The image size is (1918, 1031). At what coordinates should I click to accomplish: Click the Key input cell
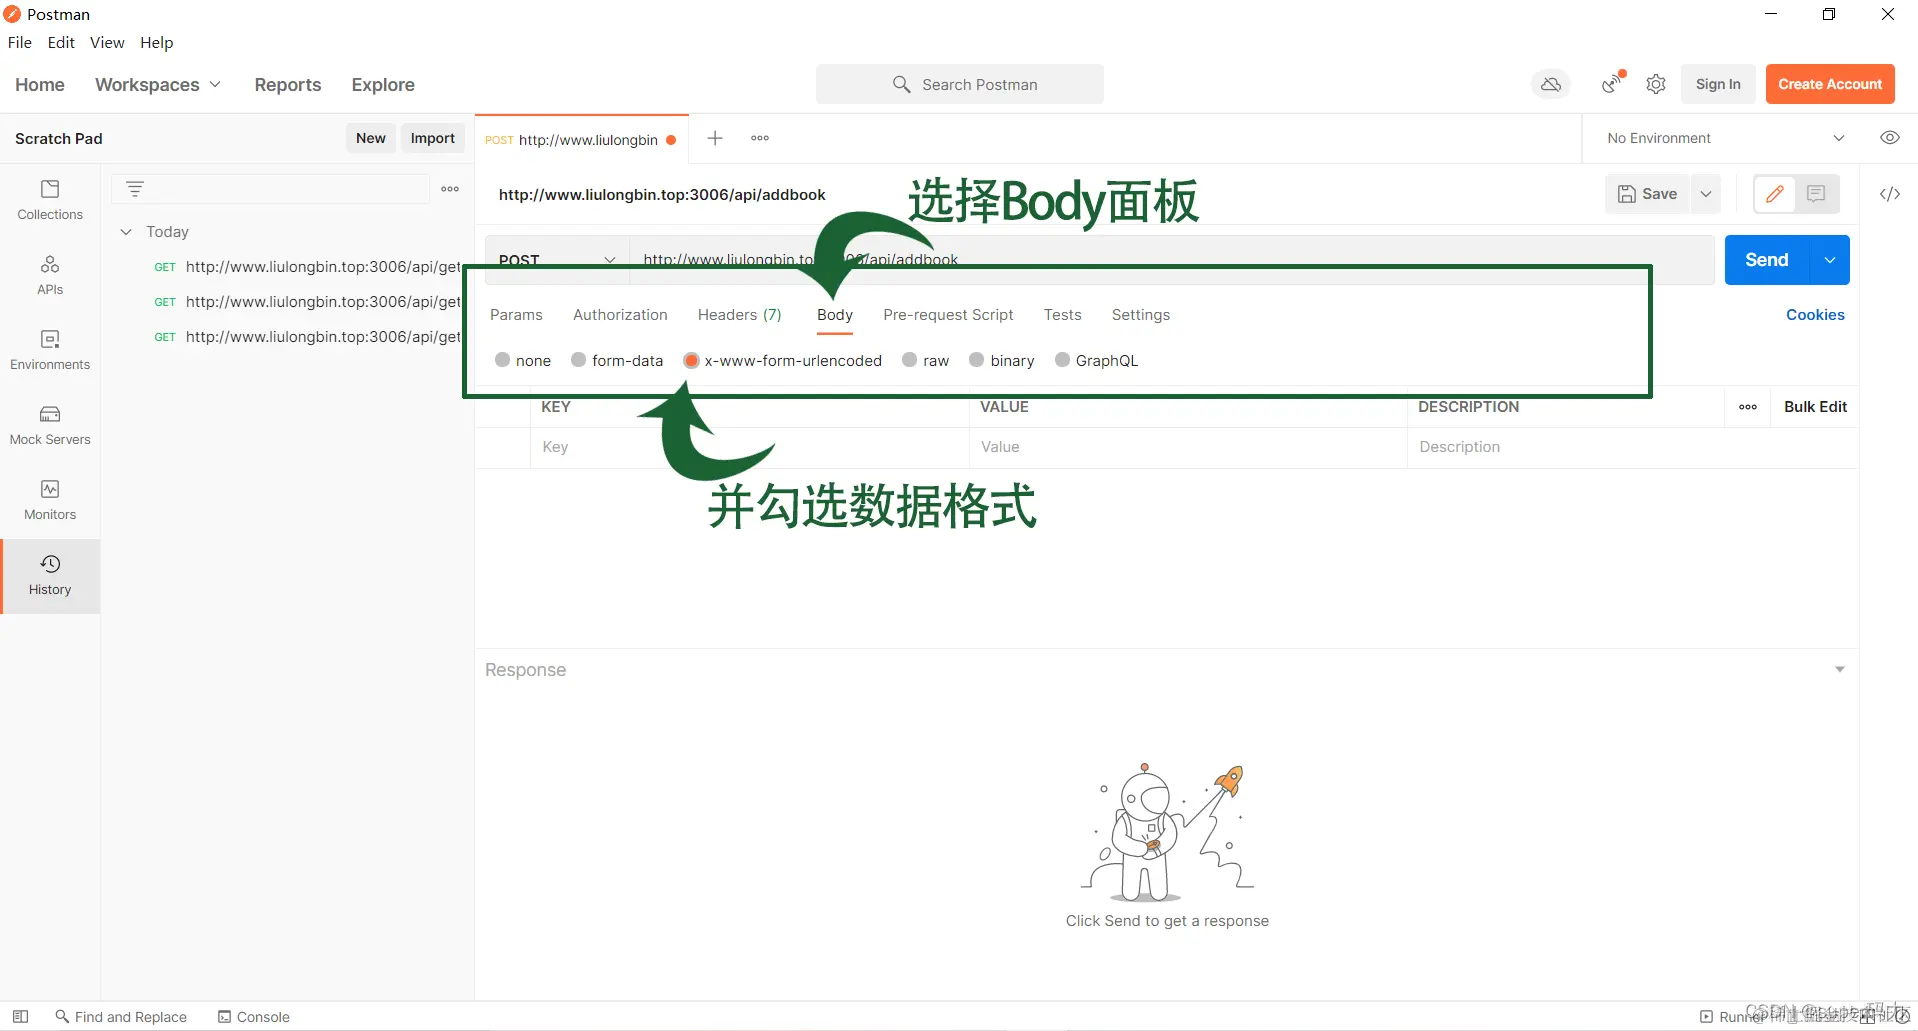[749, 447]
